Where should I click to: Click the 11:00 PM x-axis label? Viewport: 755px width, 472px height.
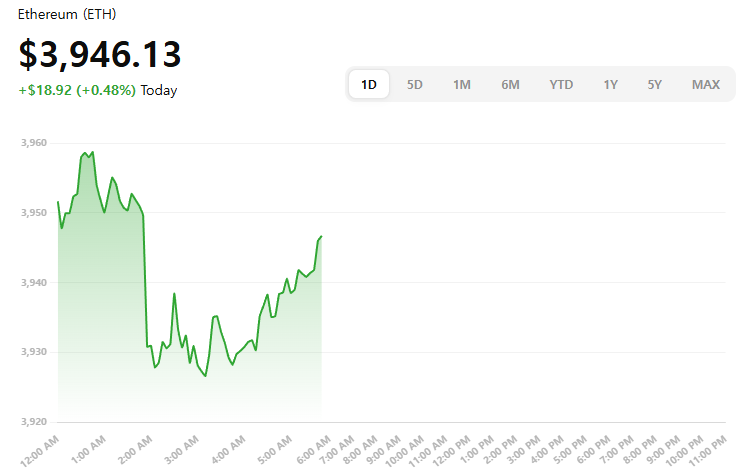[710, 450]
